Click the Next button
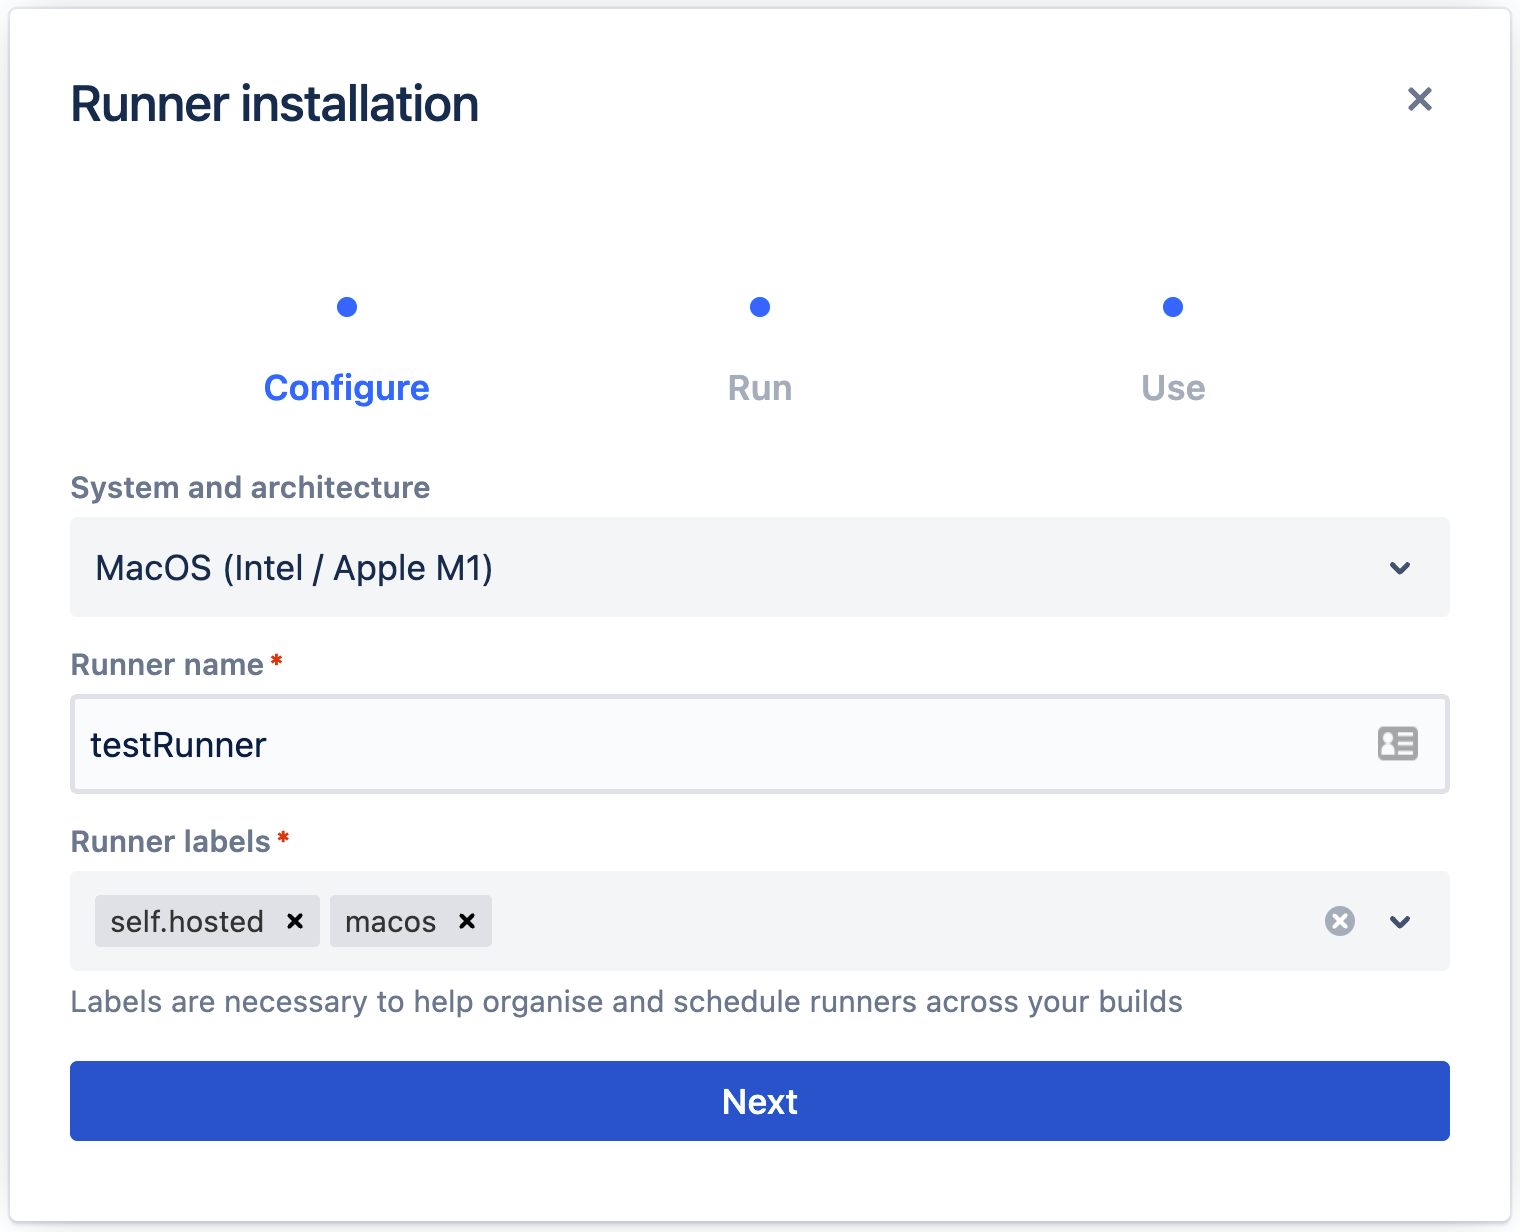 (759, 1101)
